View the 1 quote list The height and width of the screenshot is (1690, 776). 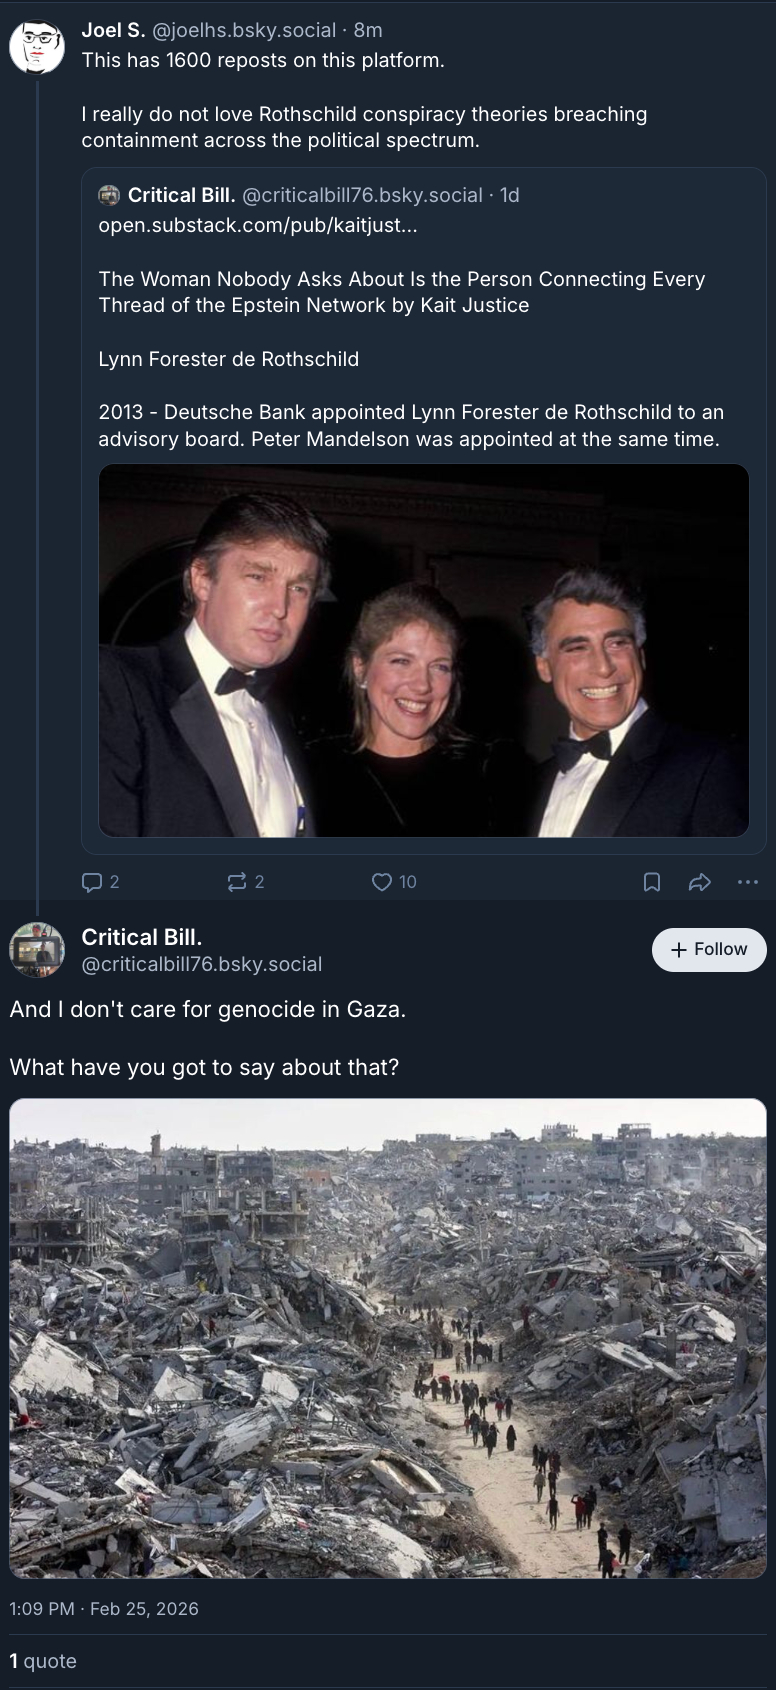click(x=43, y=1661)
